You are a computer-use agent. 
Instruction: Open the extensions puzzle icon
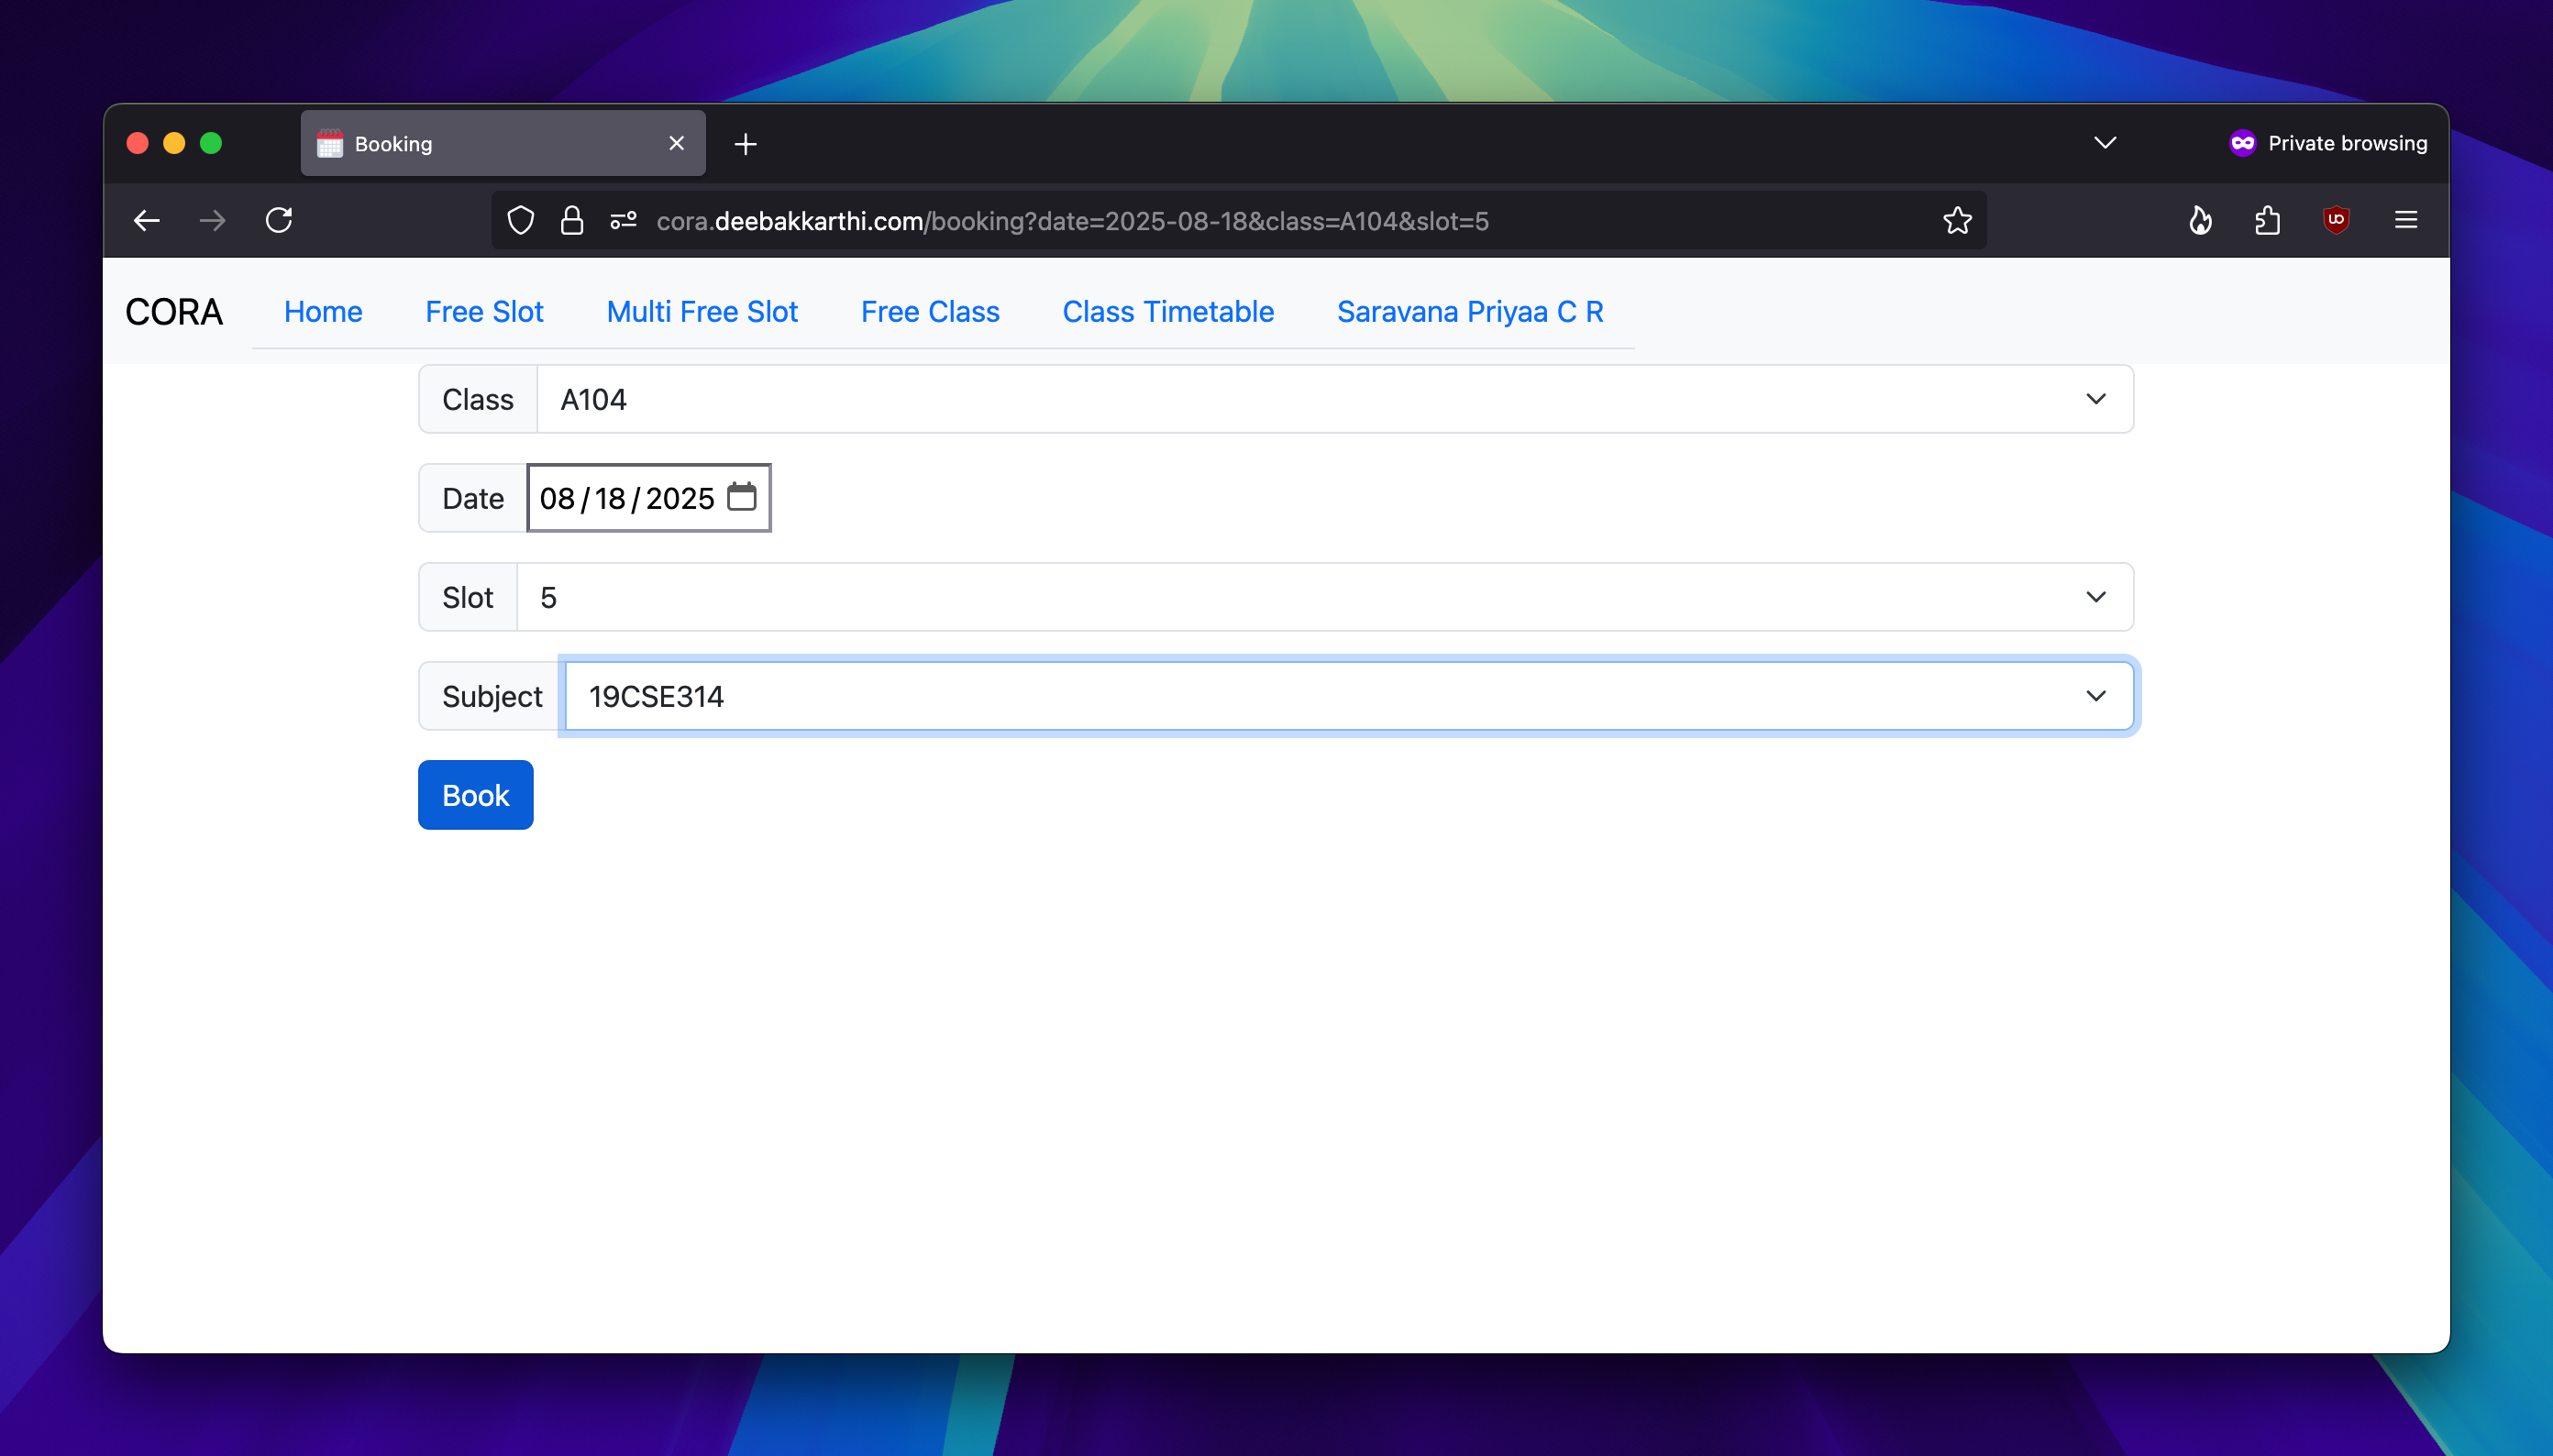click(x=2268, y=220)
